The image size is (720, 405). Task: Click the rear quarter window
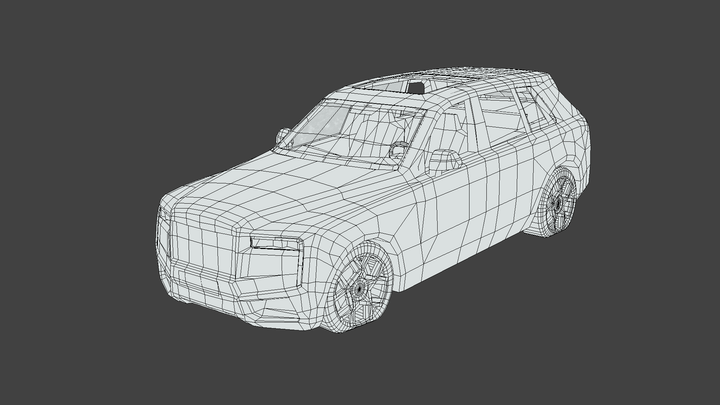[x=537, y=108]
